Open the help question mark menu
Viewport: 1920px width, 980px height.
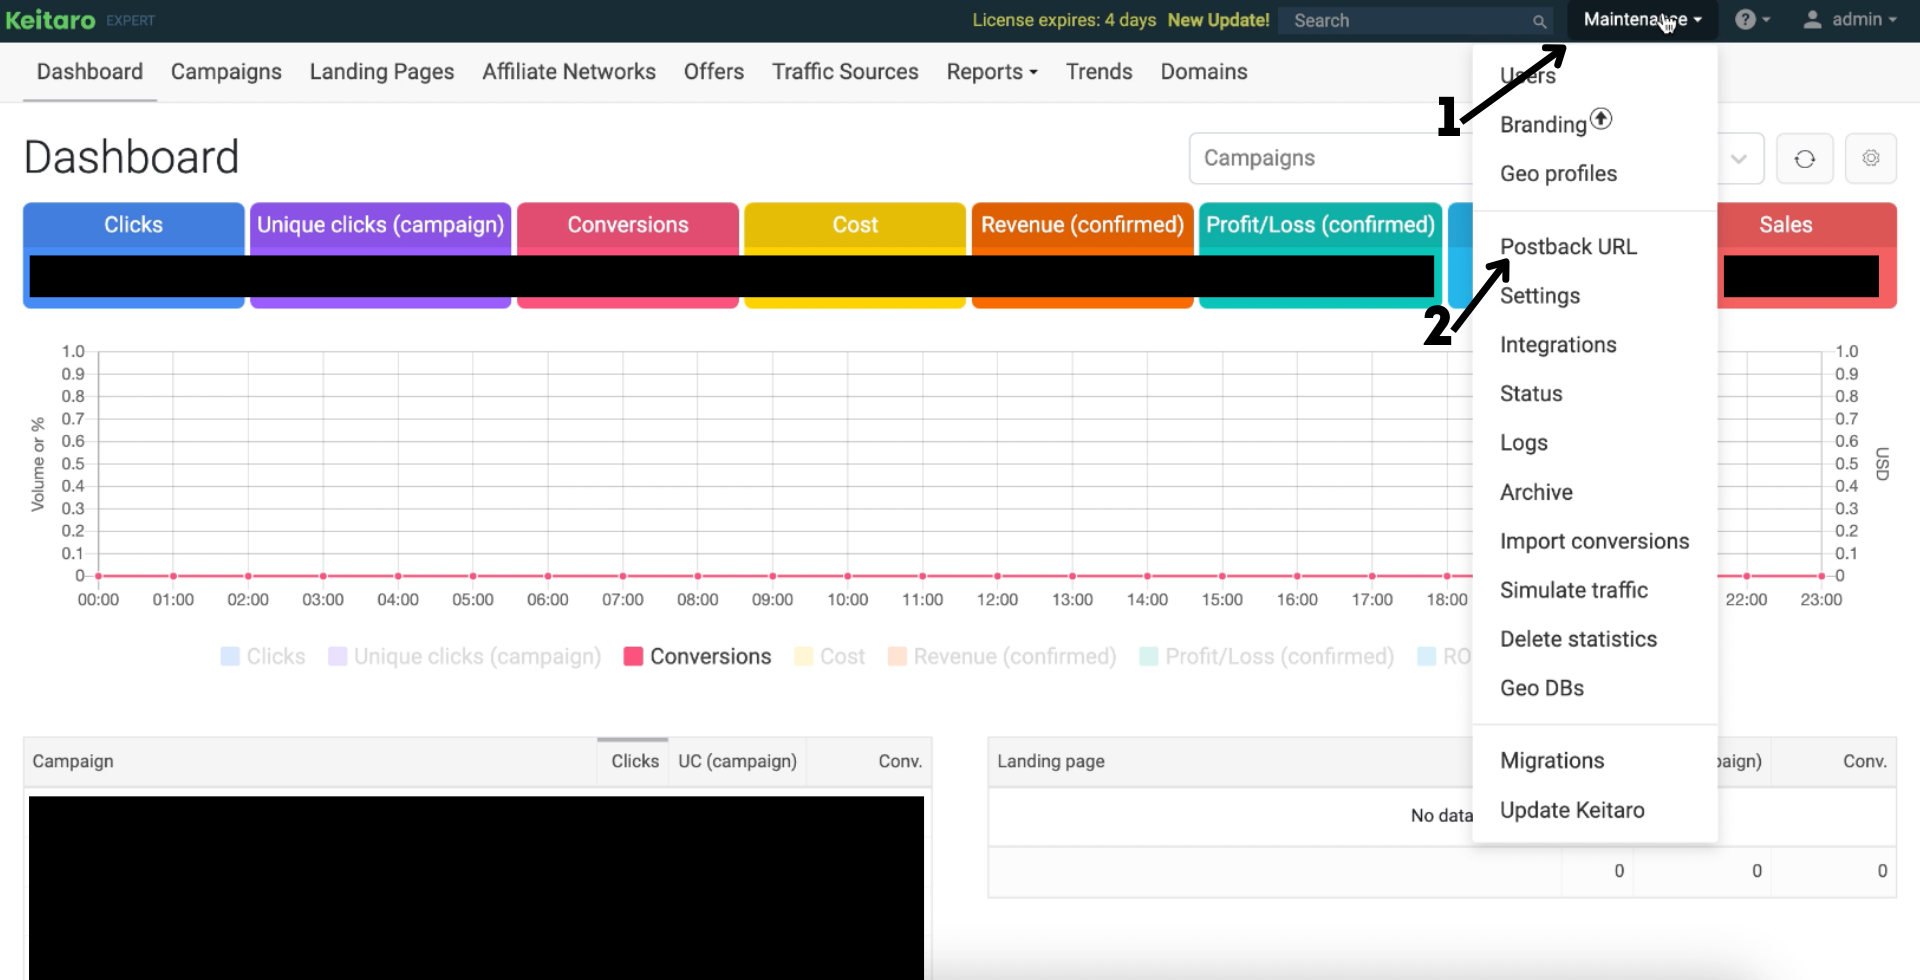click(1751, 20)
